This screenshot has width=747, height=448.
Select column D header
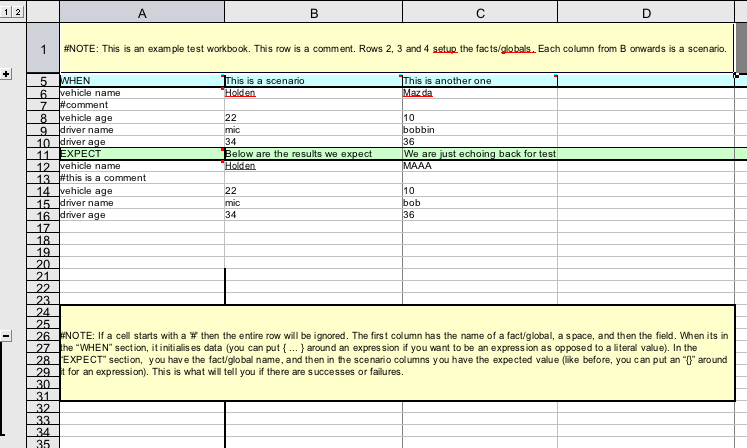tap(646, 13)
